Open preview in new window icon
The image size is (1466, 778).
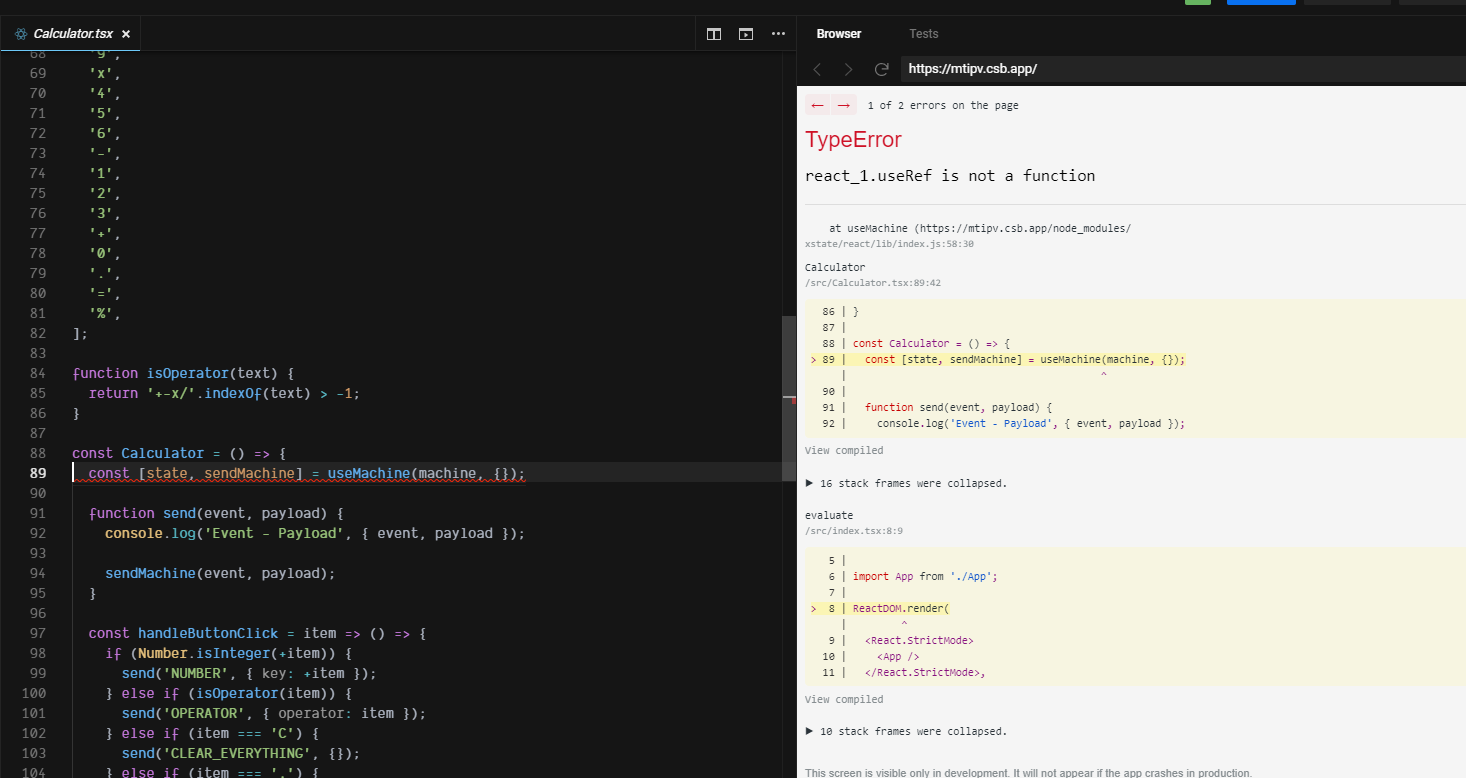pos(745,33)
